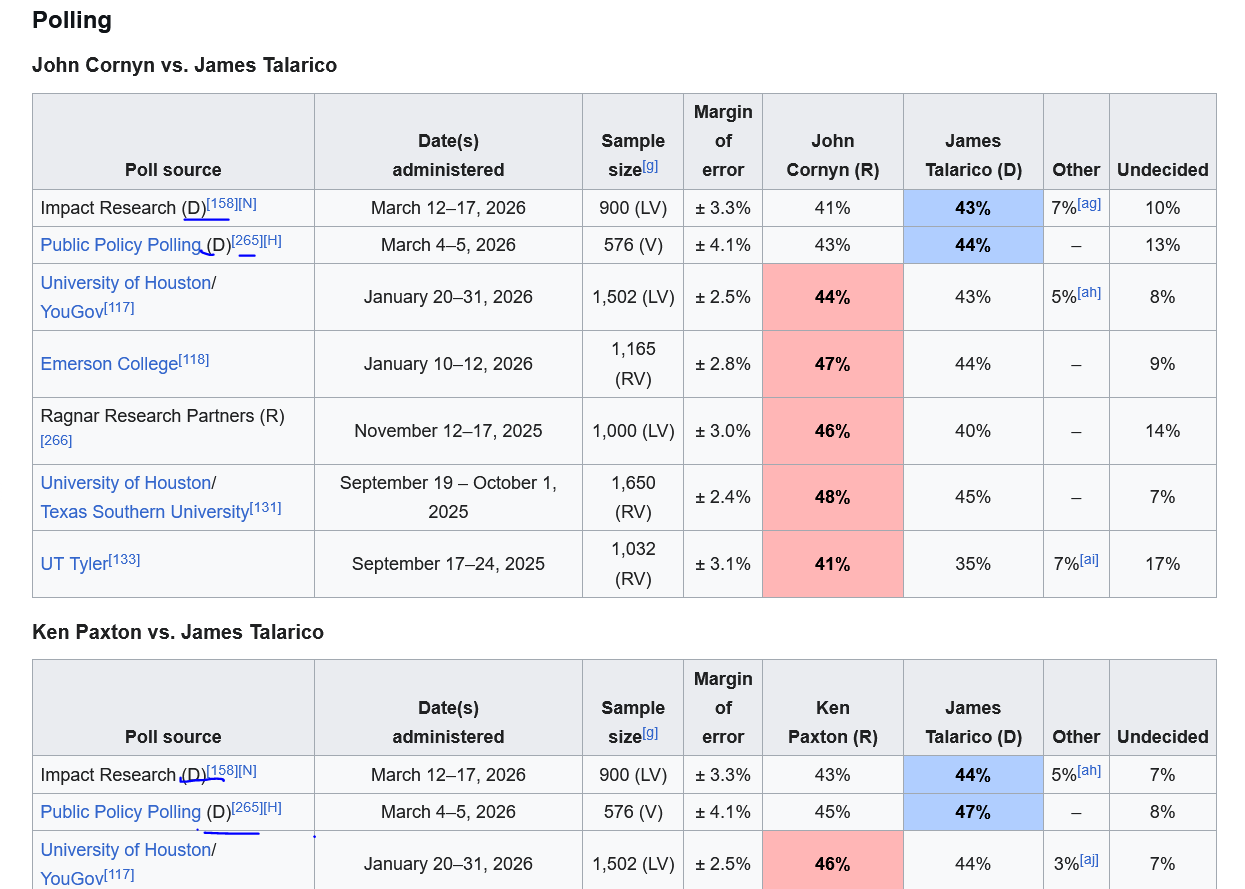Open citation [158] in Cornyn table's Impact Research row
Viewport: 1245px width, 889px height.
222,203
